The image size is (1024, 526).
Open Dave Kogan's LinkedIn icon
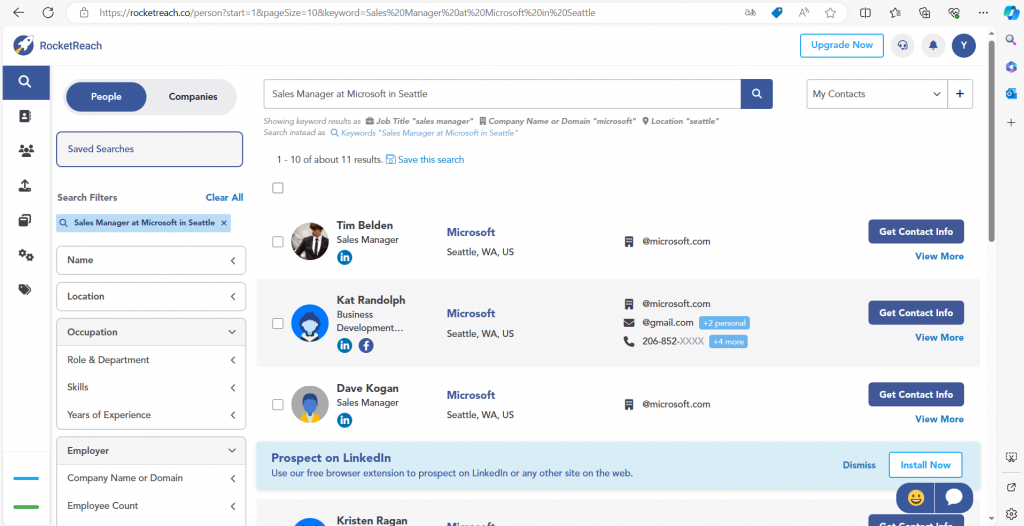344,420
